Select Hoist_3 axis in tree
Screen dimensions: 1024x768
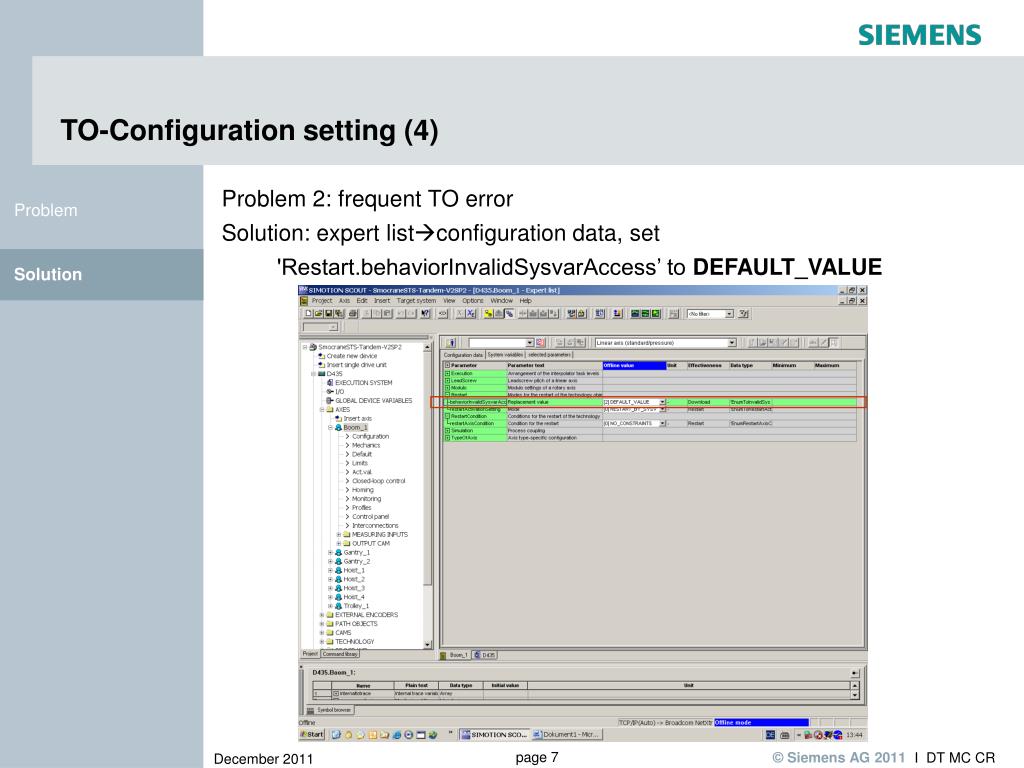click(x=354, y=588)
